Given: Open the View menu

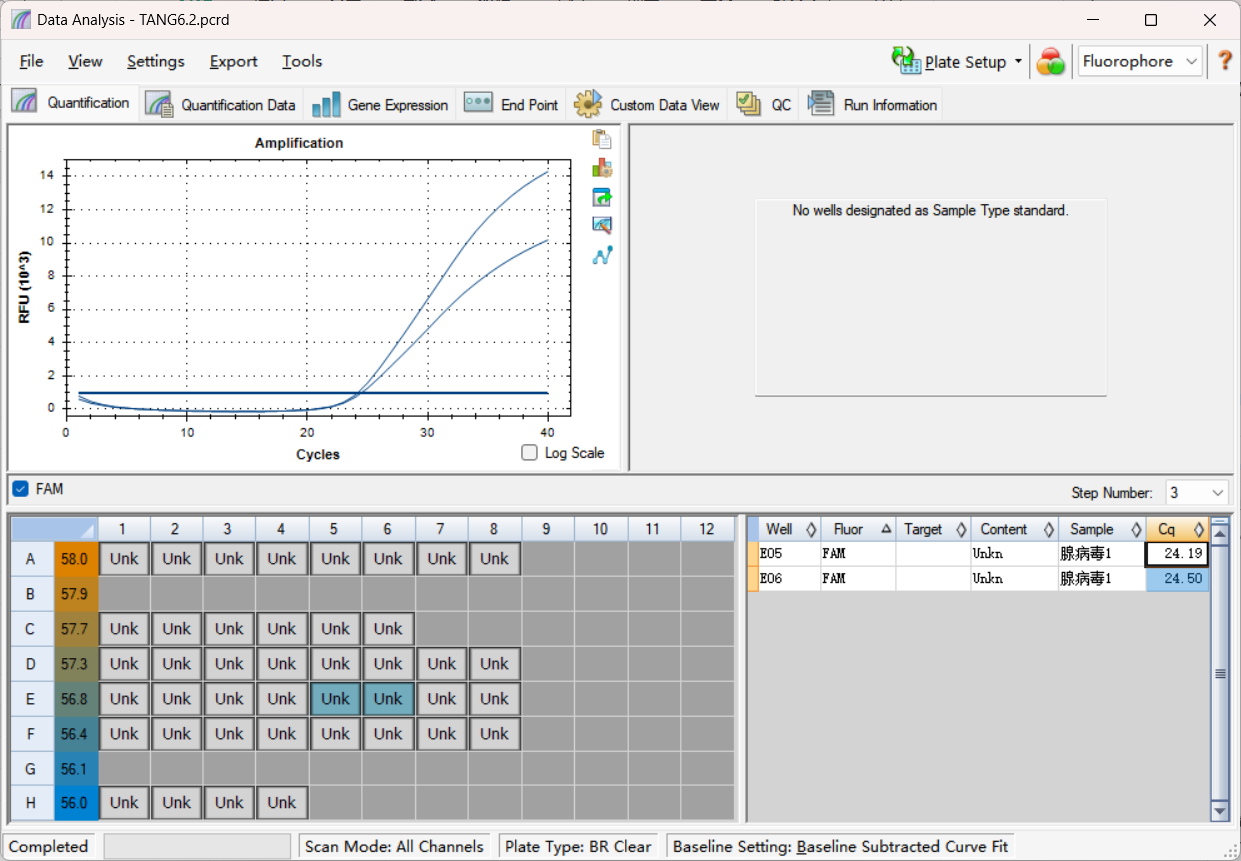Looking at the screenshot, I should (85, 61).
